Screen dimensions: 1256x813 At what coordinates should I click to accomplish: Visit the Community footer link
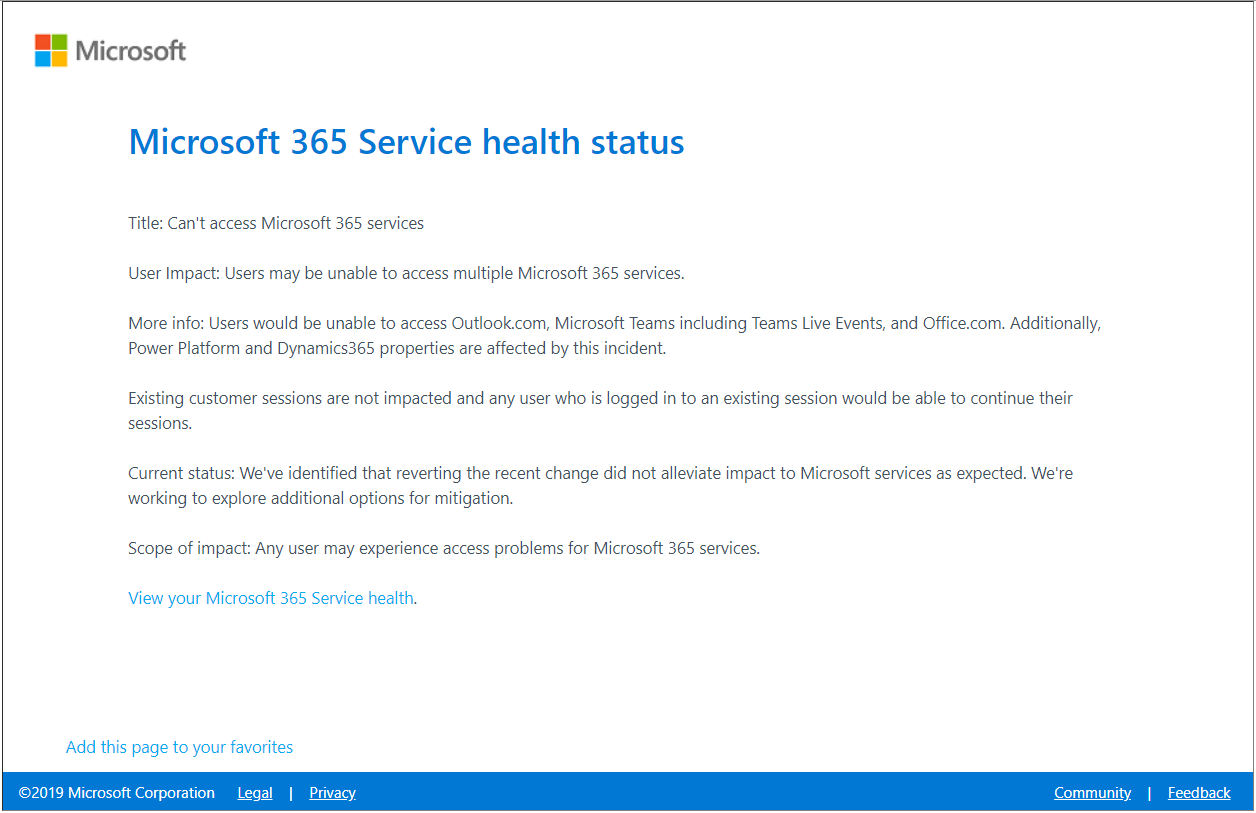point(1092,793)
